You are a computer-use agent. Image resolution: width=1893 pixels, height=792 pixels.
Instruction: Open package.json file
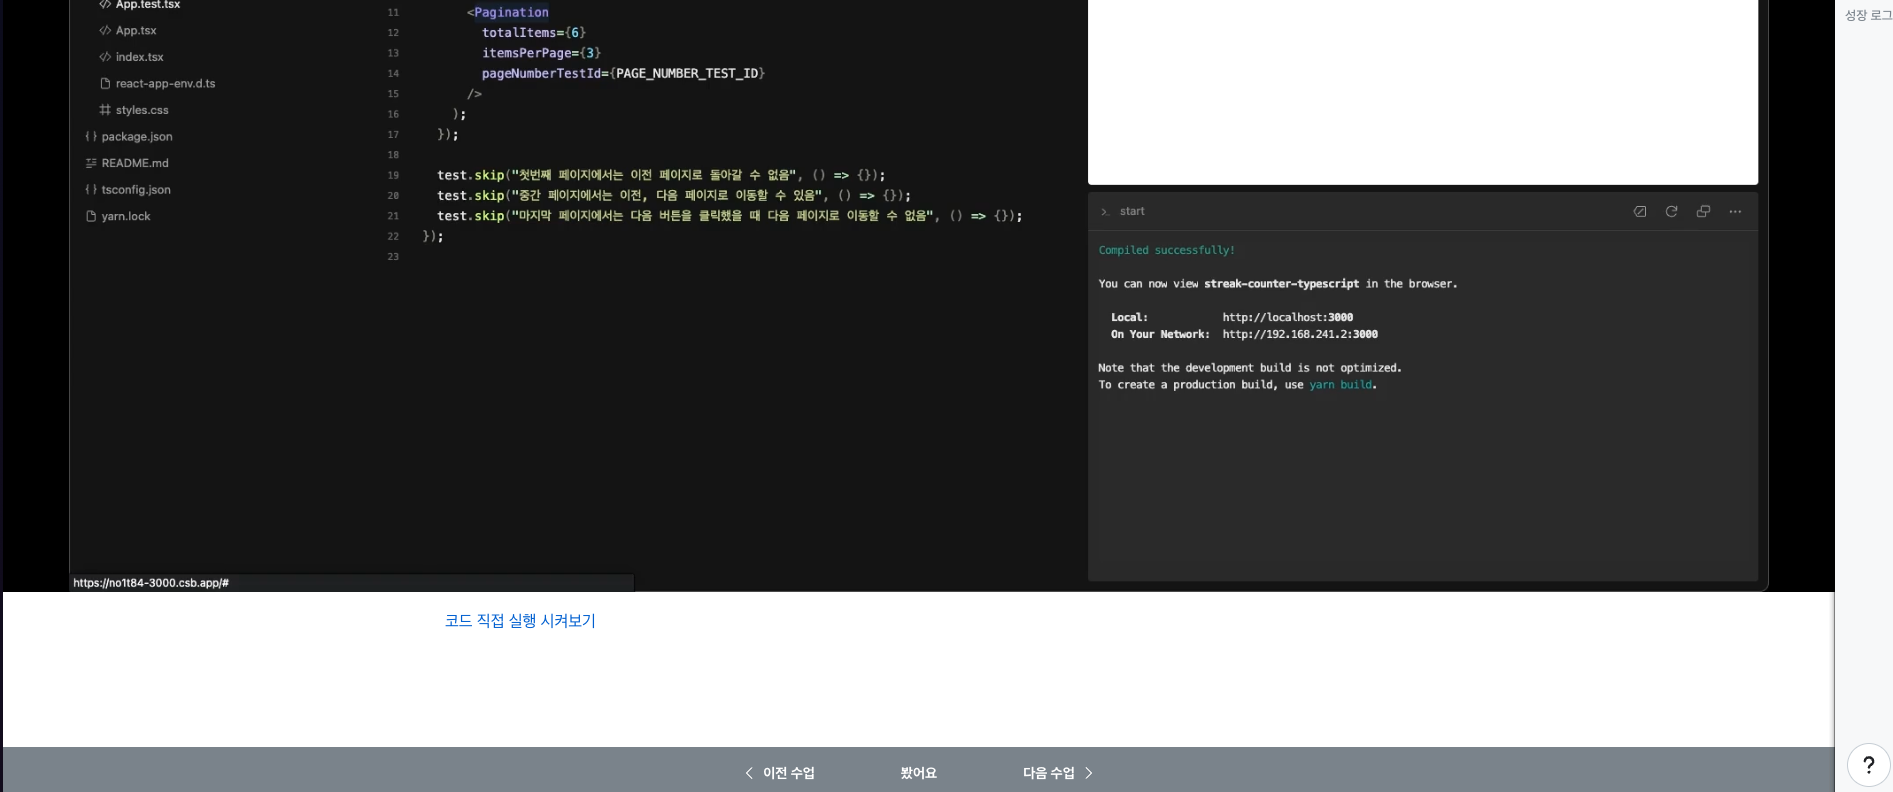coord(136,137)
